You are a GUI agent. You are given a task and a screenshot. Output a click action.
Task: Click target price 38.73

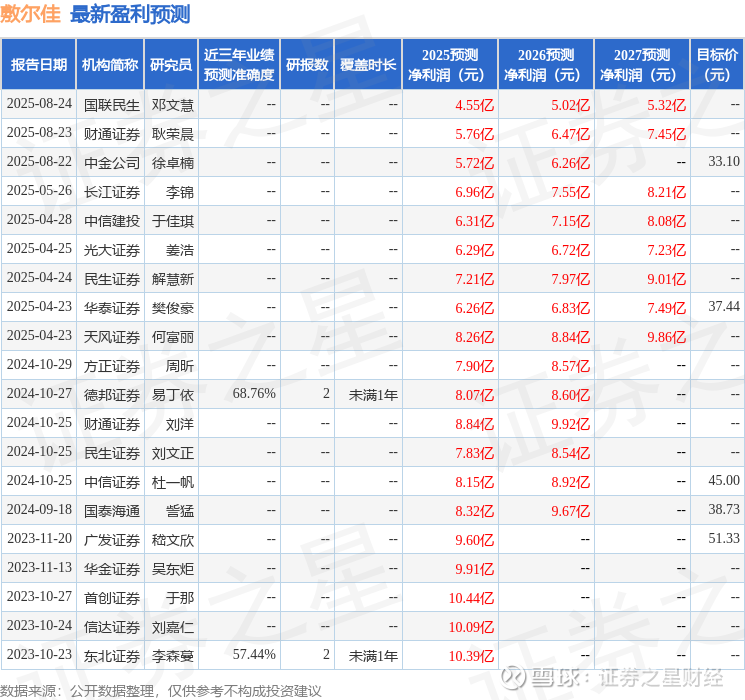point(724,509)
